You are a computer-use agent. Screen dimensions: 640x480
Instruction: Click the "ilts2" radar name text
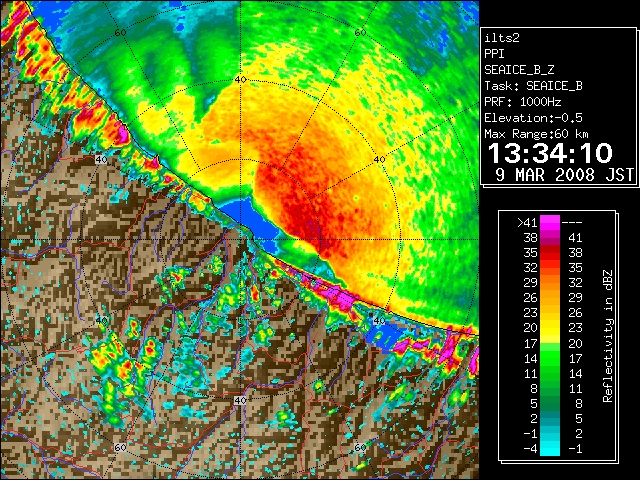(502, 38)
